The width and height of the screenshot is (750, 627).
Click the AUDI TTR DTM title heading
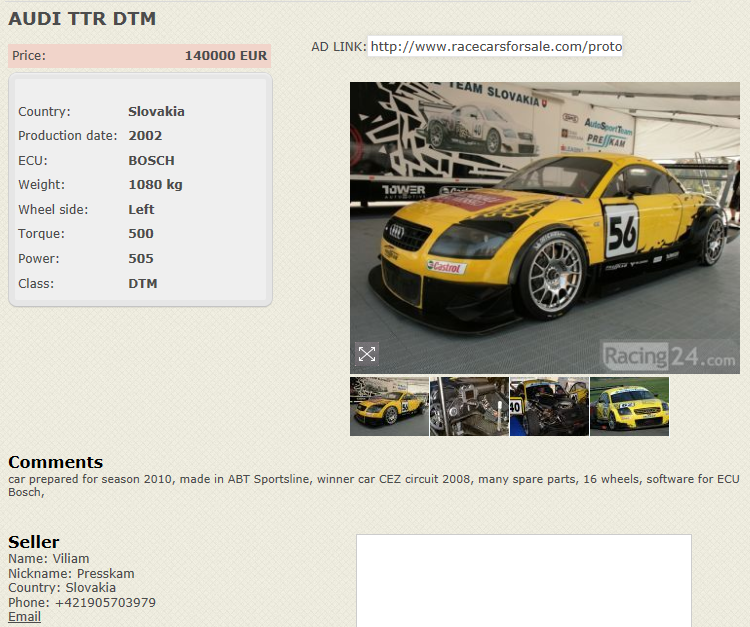click(x=82, y=19)
